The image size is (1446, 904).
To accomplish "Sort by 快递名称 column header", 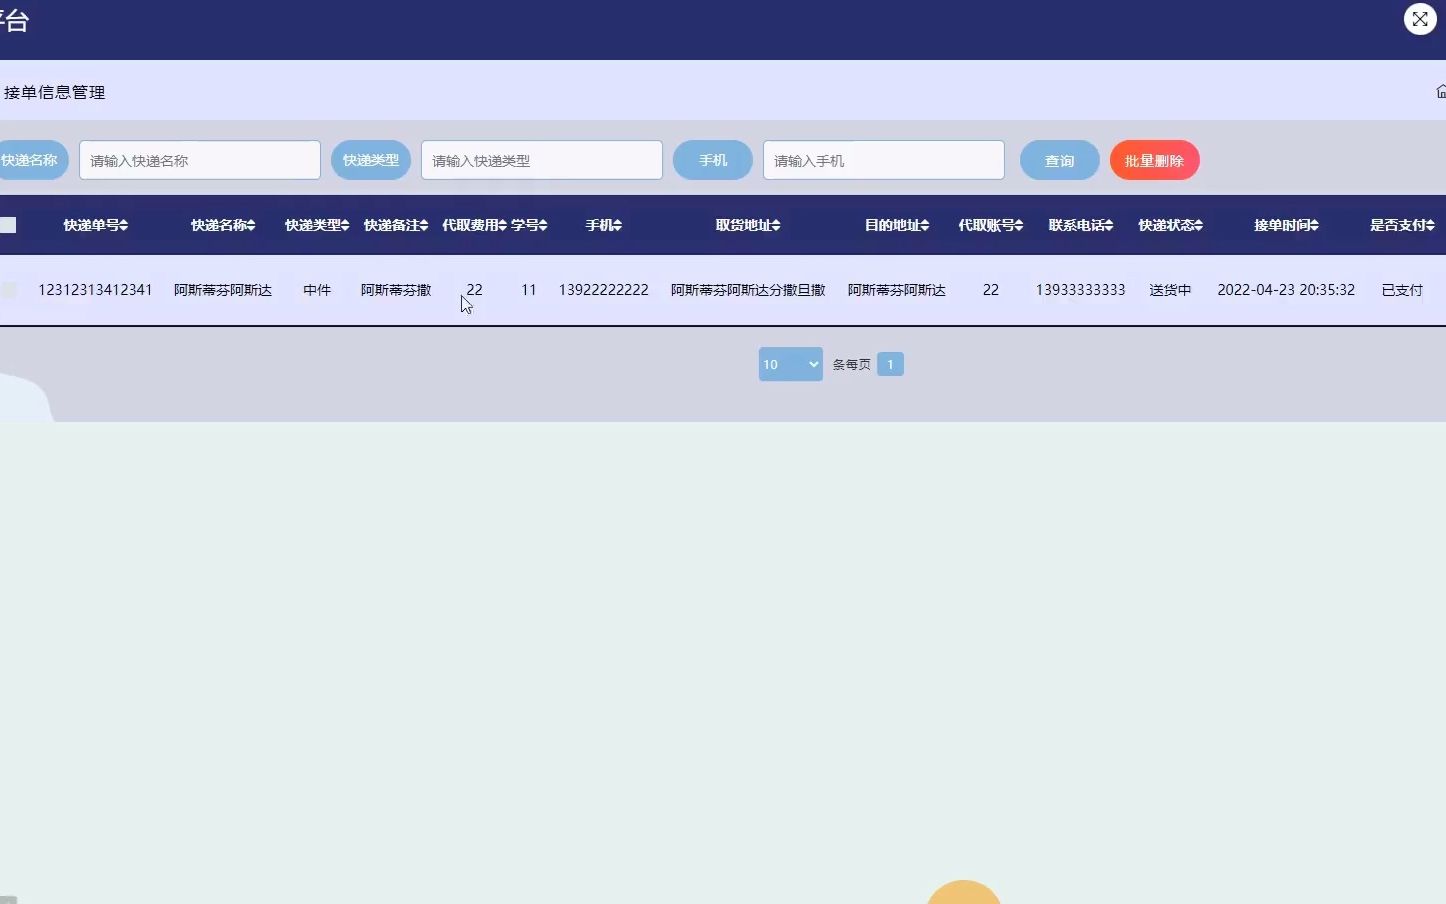I will tap(223, 225).
